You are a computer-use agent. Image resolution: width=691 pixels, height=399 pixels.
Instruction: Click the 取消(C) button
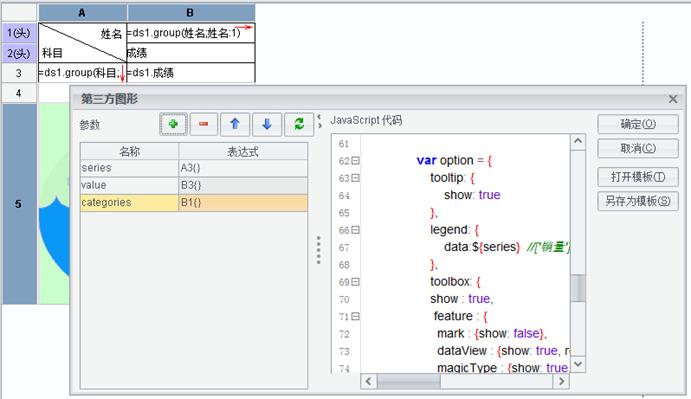pos(638,148)
